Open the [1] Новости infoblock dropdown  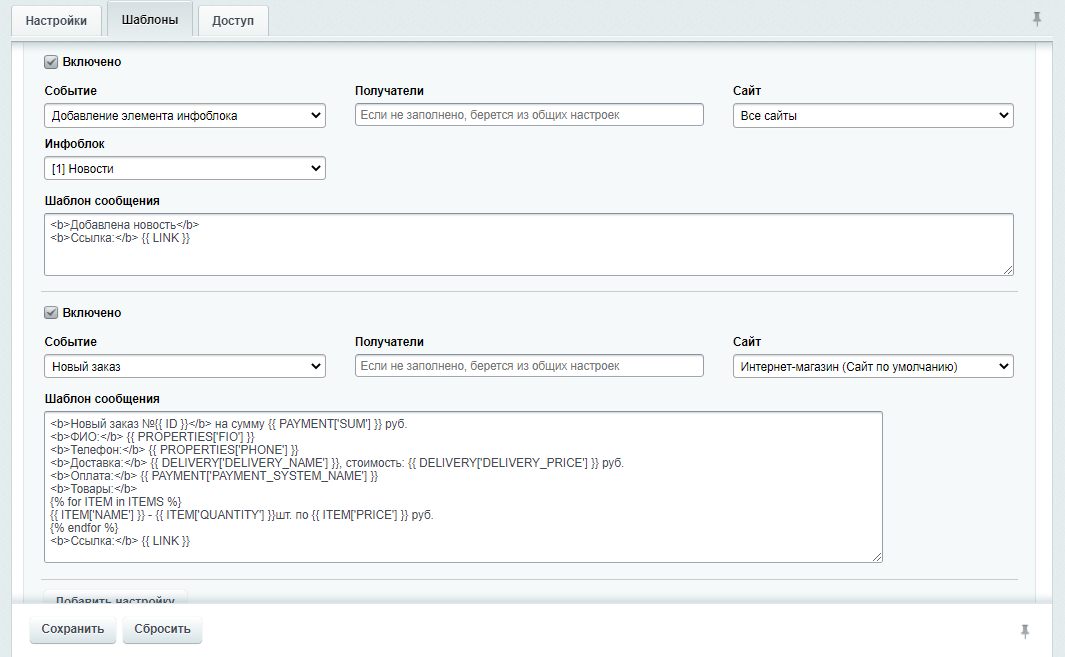[185, 169]
